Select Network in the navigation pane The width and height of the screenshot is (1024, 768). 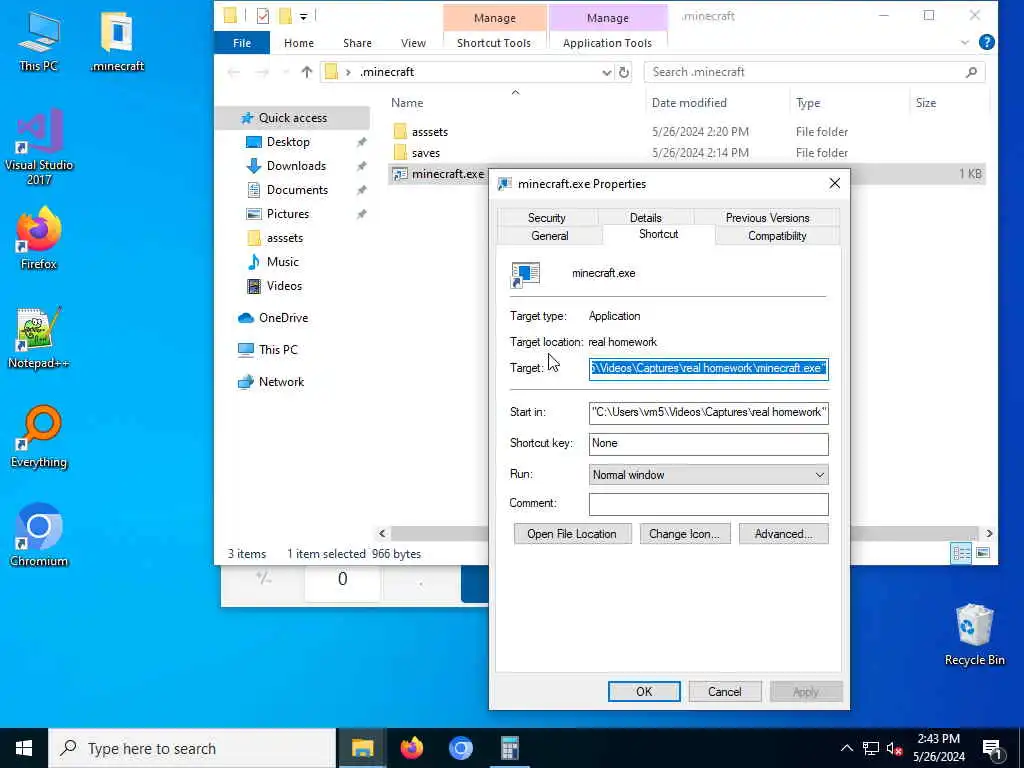(x=281, y=382)
